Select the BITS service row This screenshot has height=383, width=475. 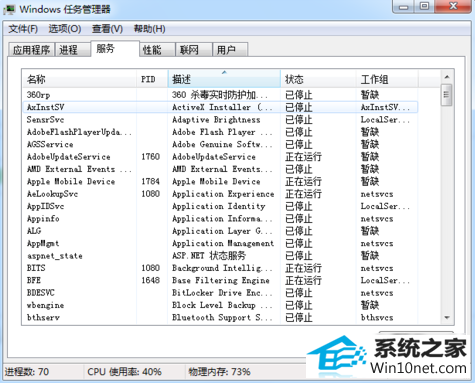click(220, 268)
